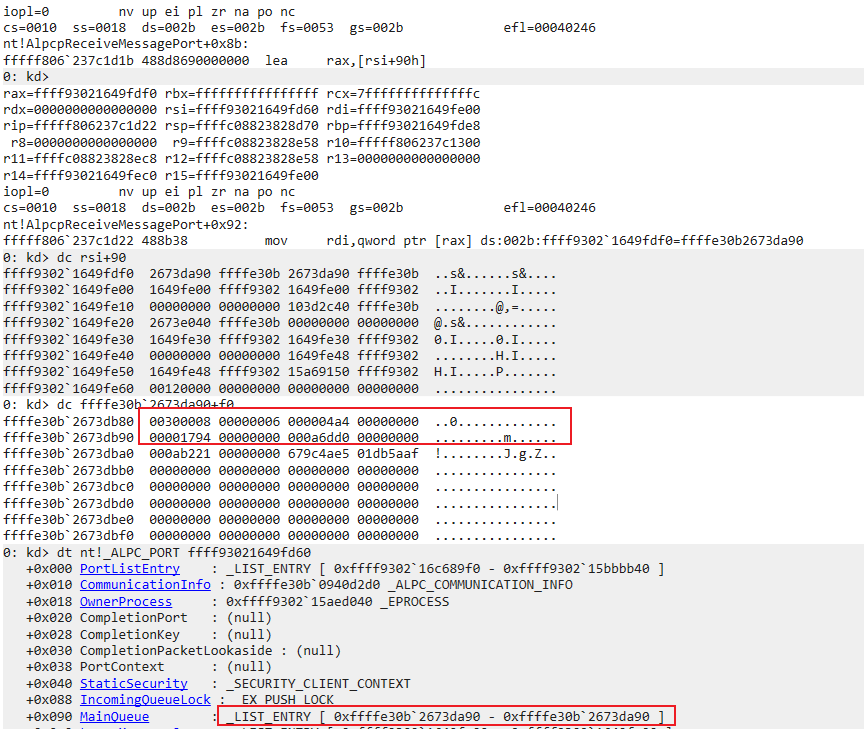Click the memory row at address ffffe30b`2673db80
Screen dimensions: 864x729
click(x=283, y=421)
